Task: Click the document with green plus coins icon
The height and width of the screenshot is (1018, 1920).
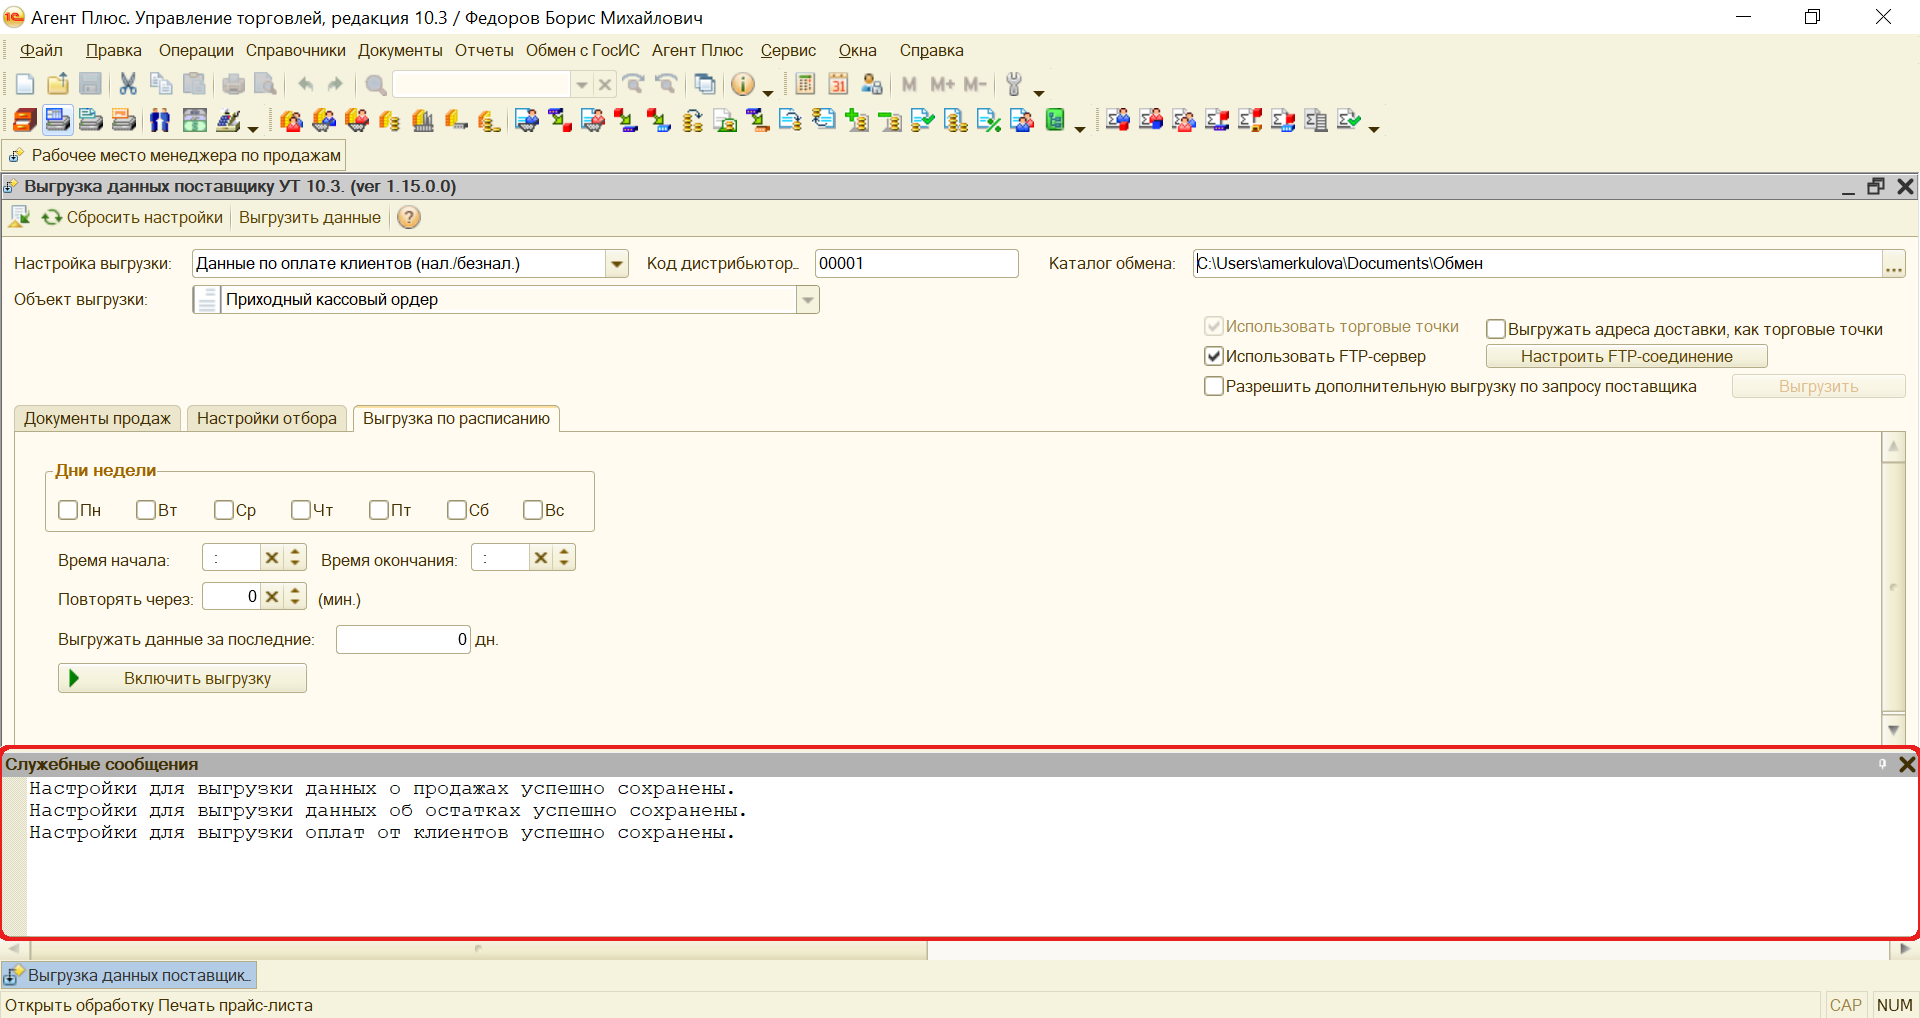Action: pos(857,121)
